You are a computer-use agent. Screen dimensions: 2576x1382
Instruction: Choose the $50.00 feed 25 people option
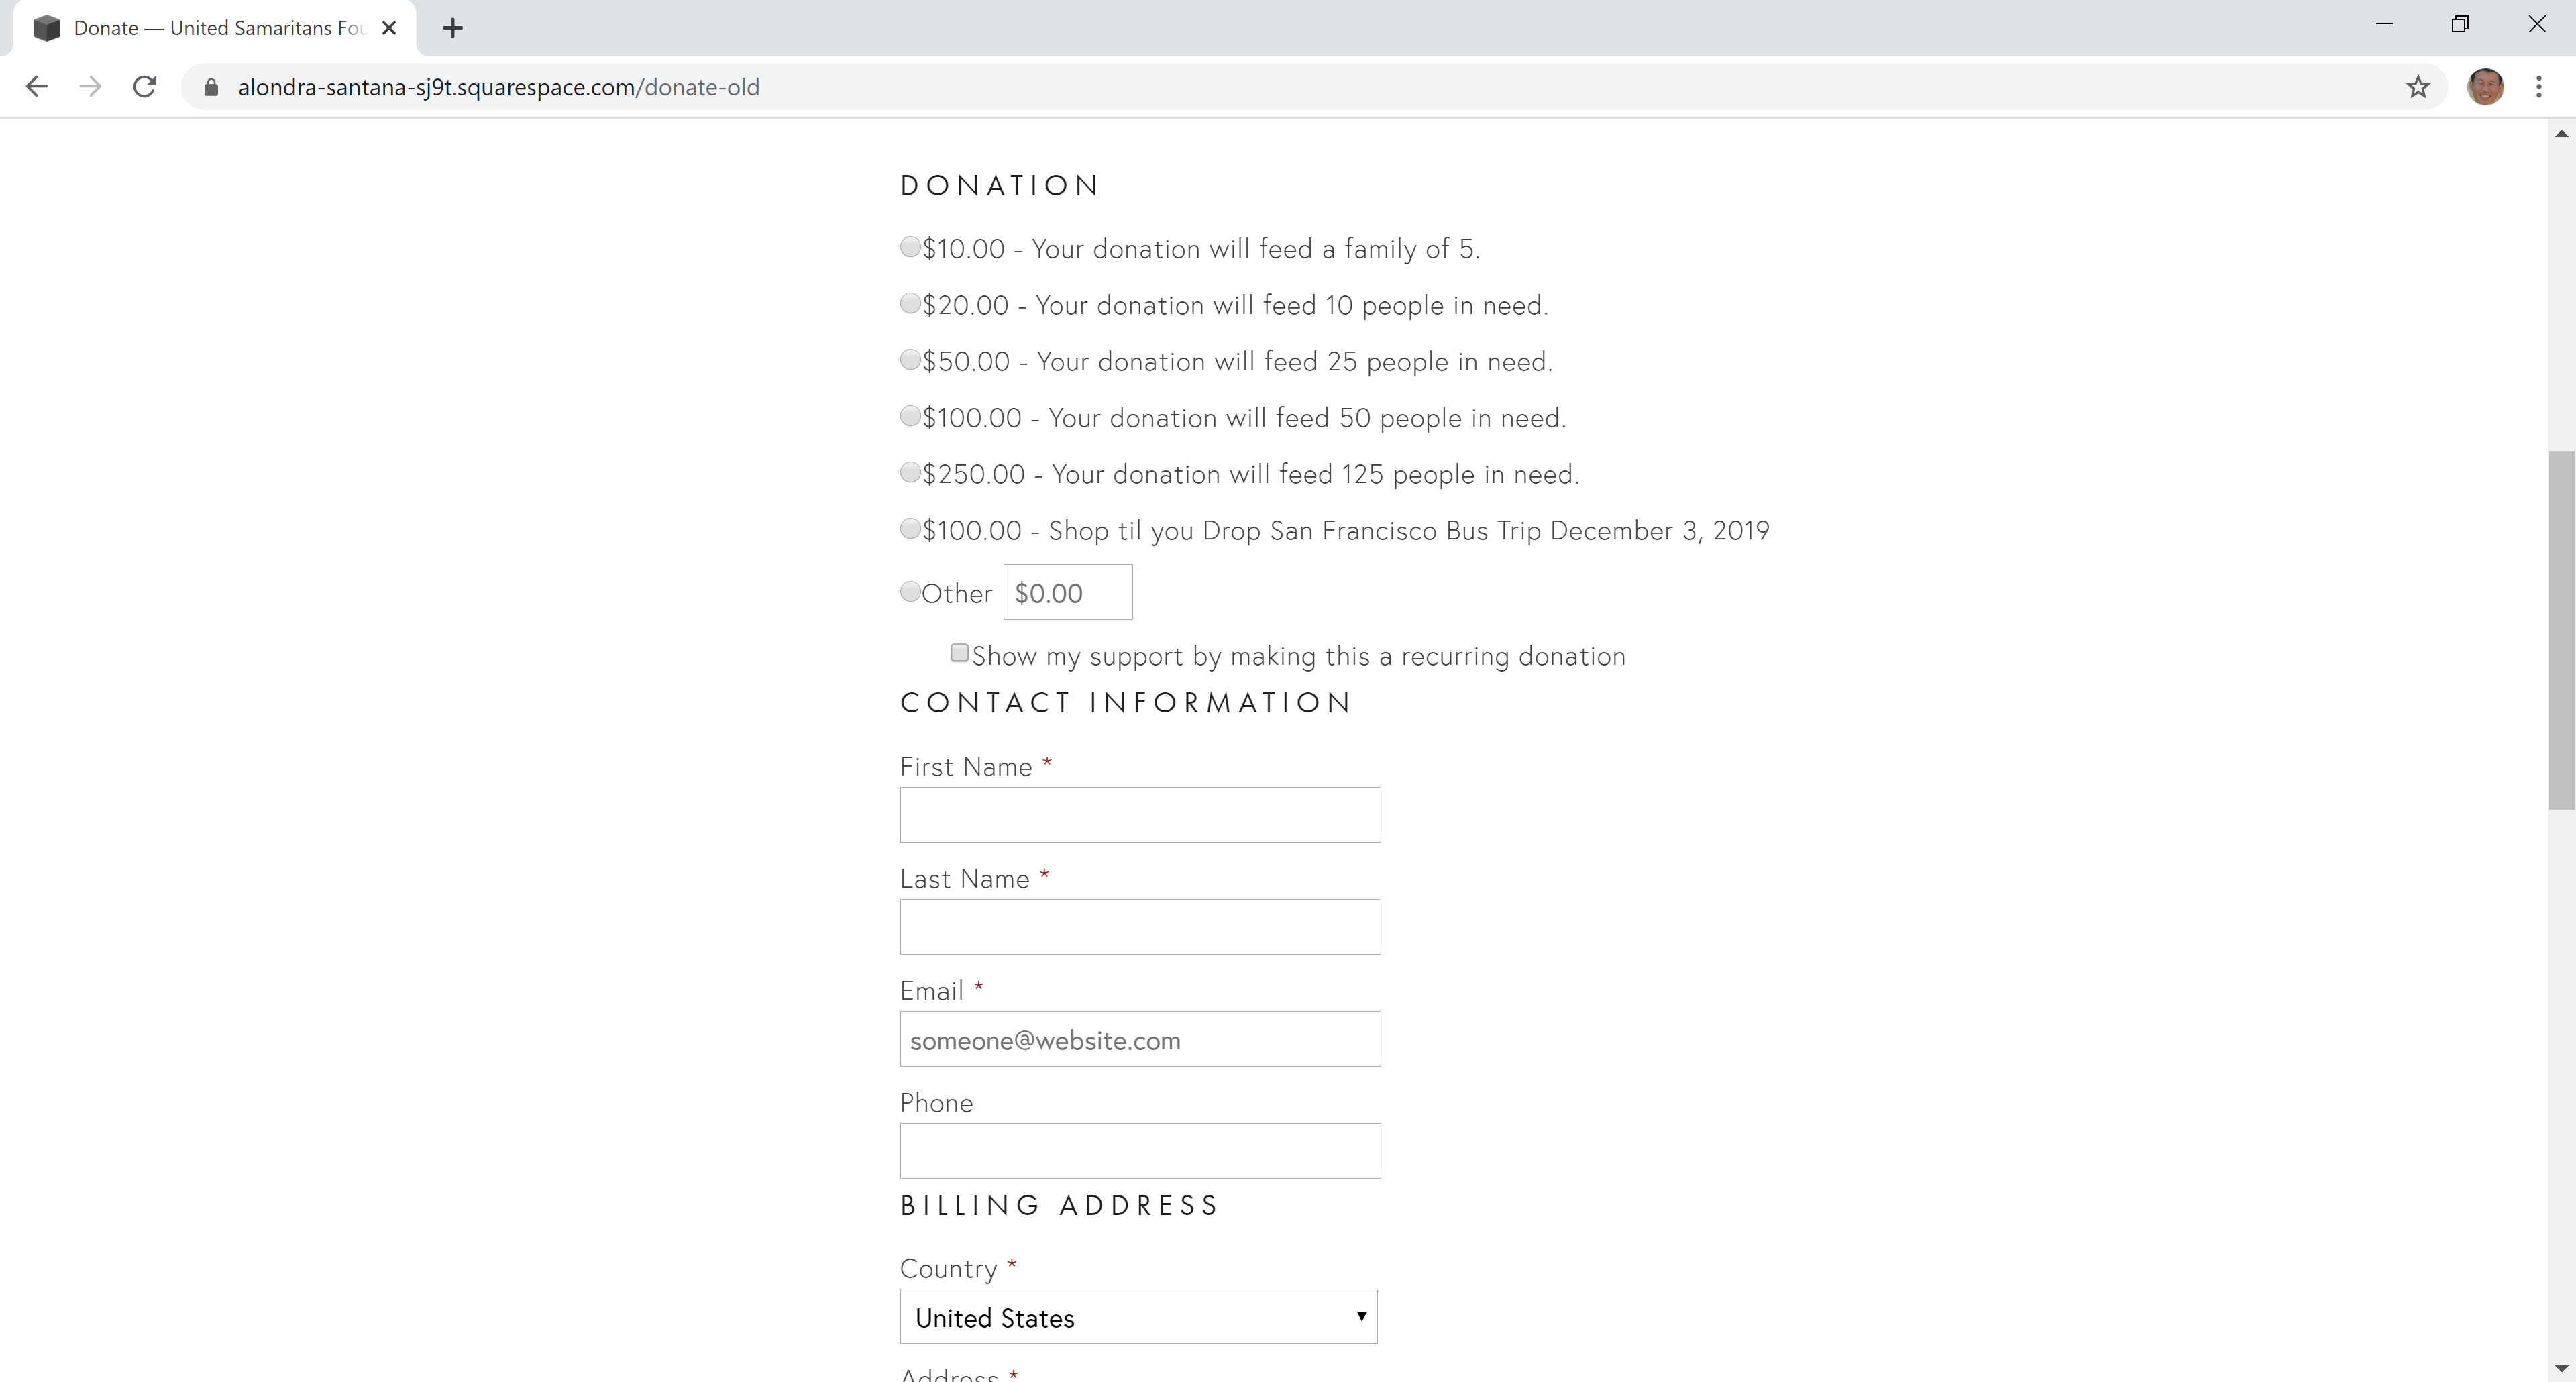tap(910, 359)
